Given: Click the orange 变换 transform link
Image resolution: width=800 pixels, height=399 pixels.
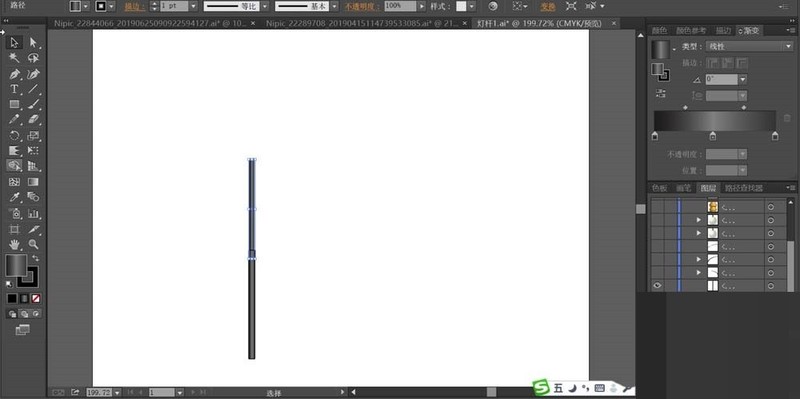Looking at the screenshot, I should pos(547,6).
